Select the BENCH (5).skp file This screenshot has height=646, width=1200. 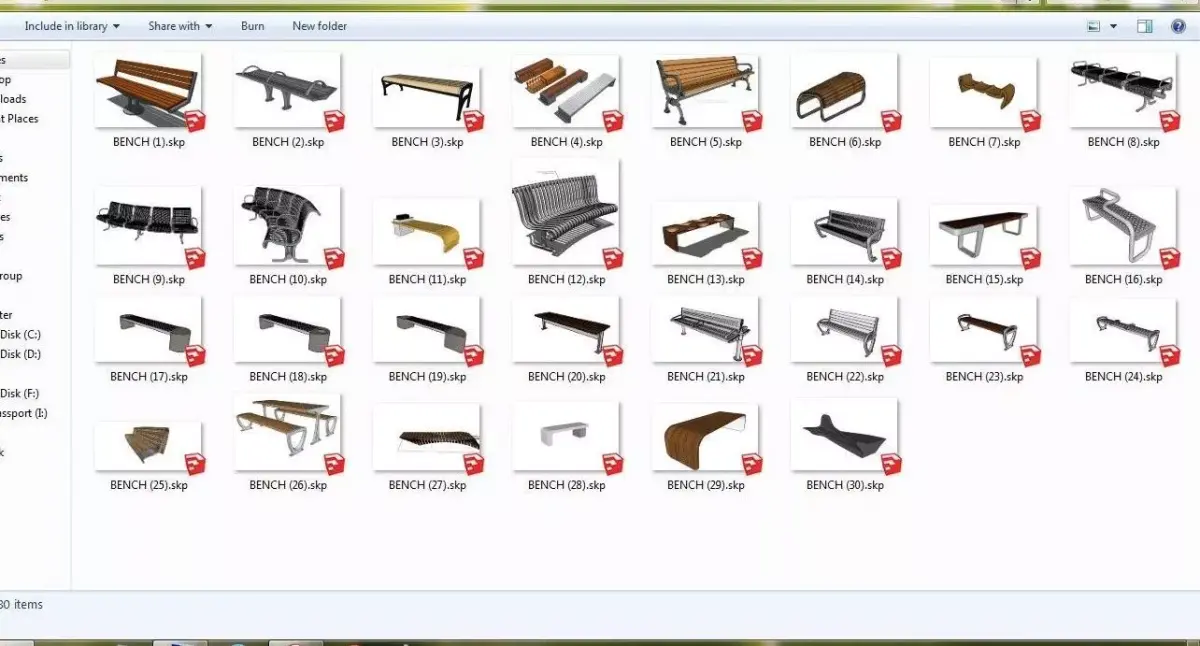click(705, 92)
